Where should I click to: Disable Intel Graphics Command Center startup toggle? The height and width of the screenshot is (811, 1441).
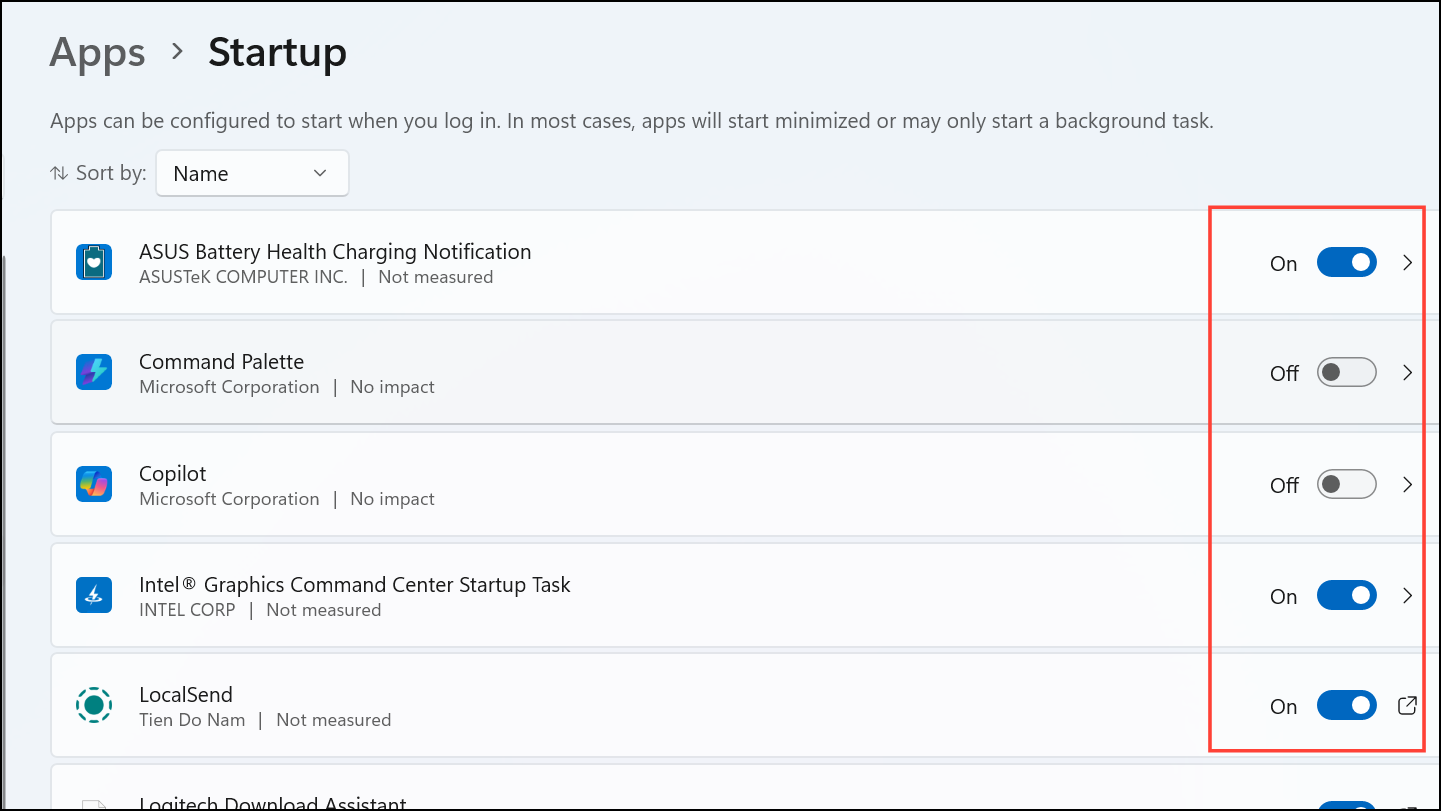point(1346,596)
